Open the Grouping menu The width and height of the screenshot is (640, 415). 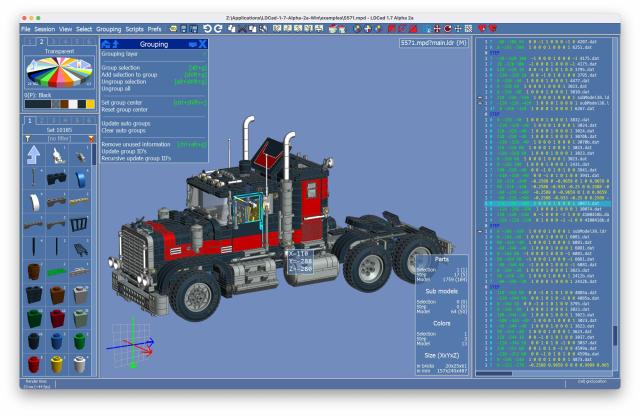pyautogui.click(x=109, y=29)
